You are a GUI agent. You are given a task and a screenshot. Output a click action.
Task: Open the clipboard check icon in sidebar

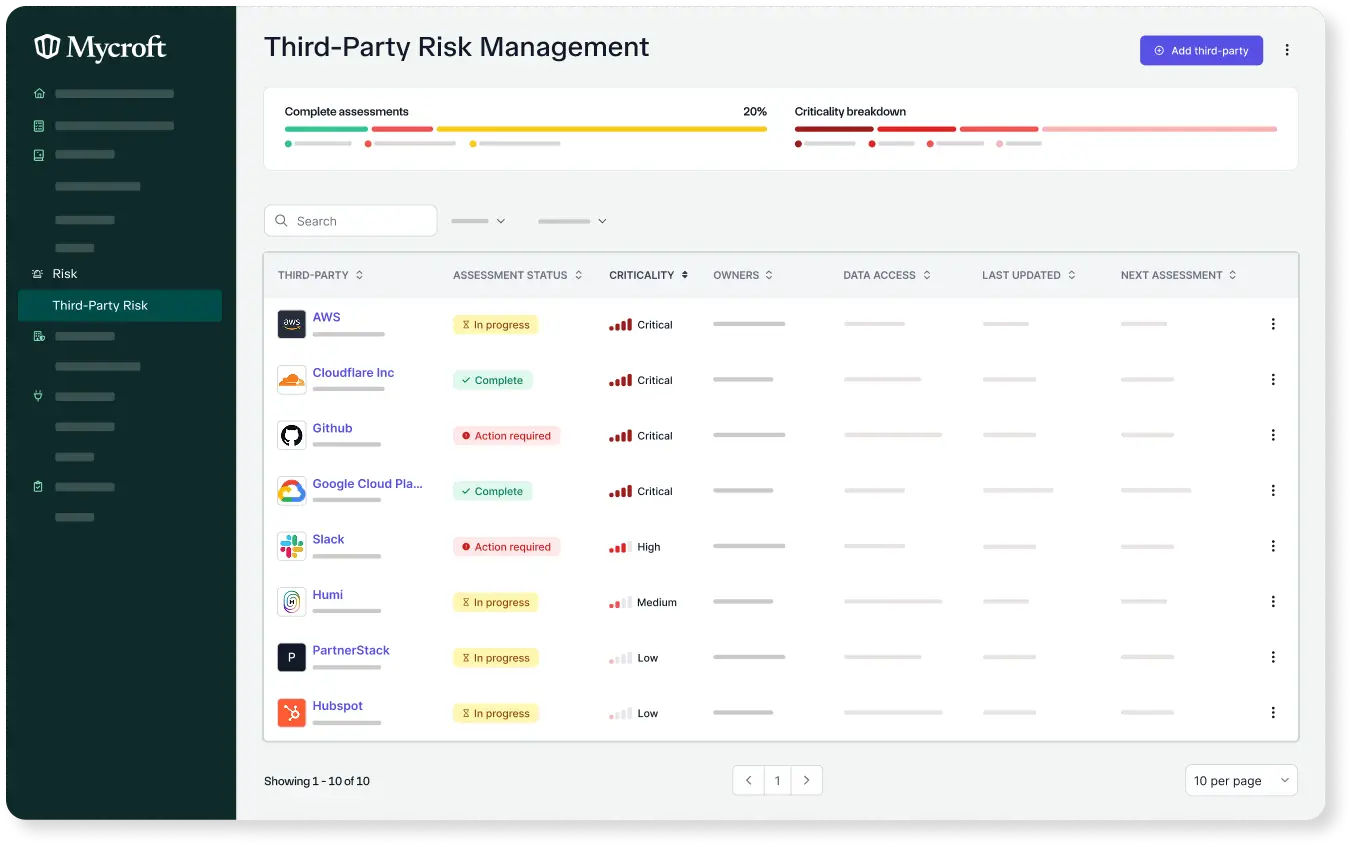coord(39,487)
